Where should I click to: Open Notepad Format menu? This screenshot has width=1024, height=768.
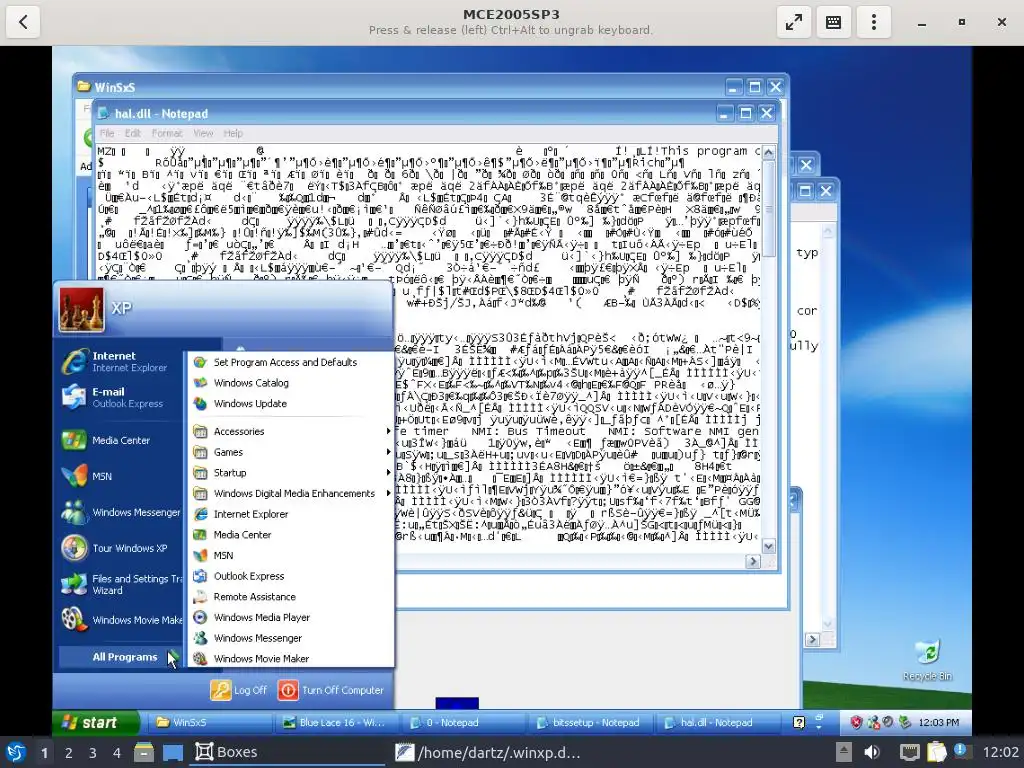click(167, 133)
